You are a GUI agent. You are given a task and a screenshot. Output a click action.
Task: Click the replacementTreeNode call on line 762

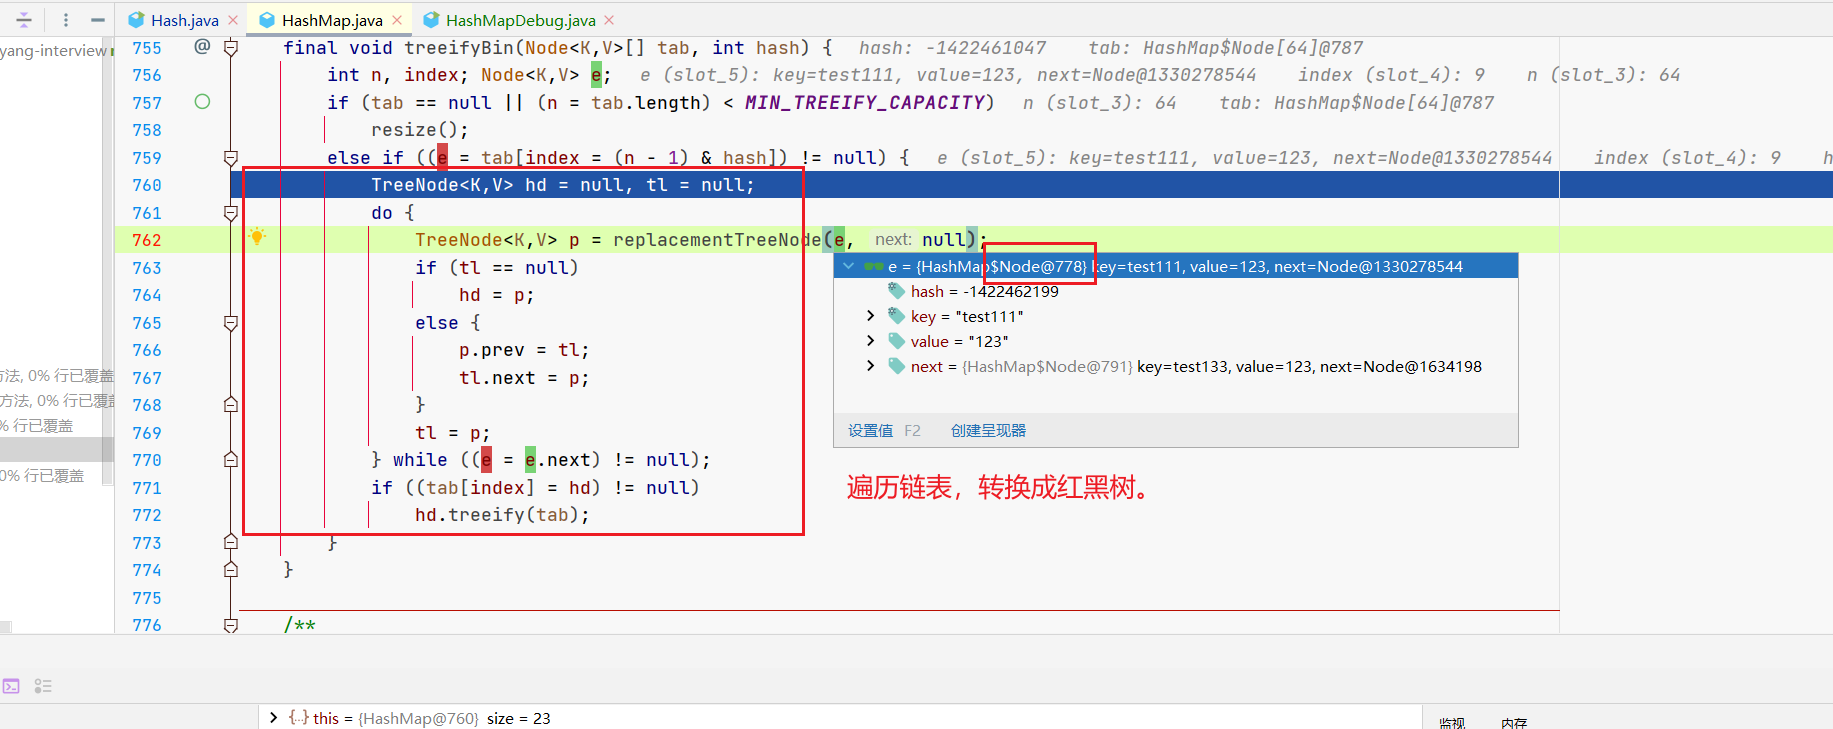coord(717,240)
